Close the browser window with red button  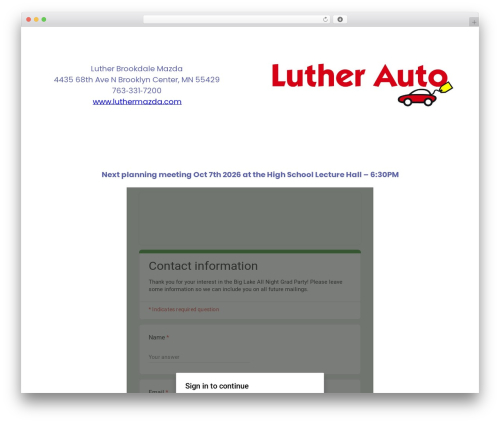(29, 19)
